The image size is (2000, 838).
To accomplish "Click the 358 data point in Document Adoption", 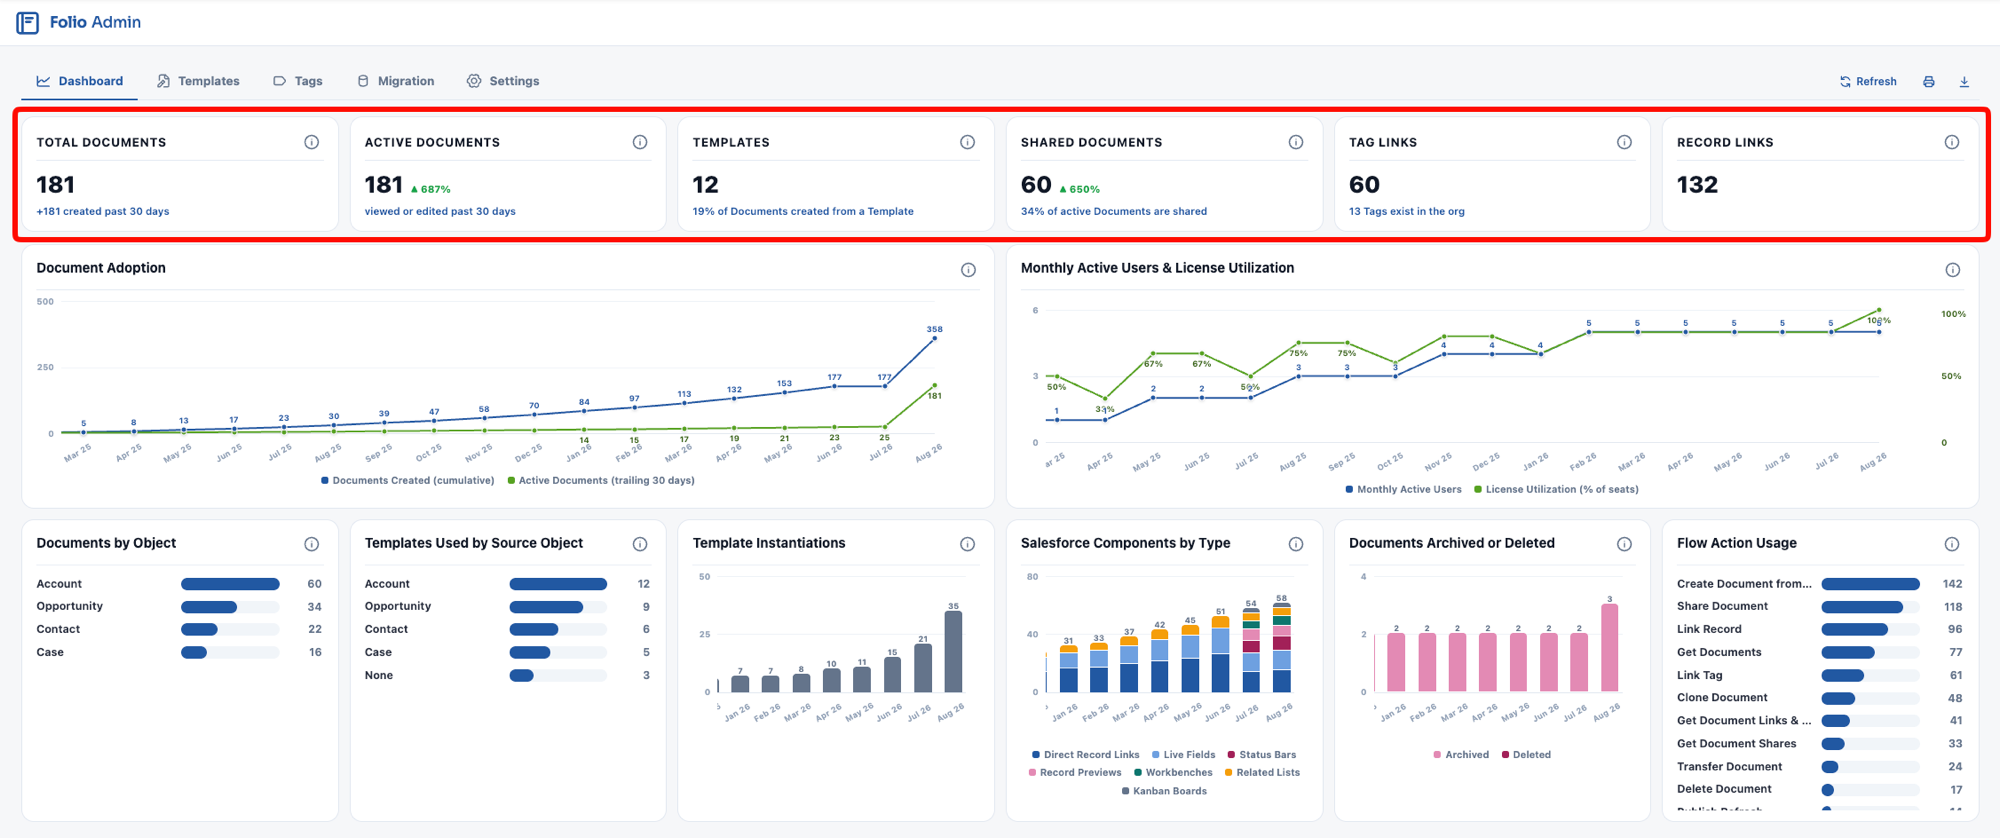I will [935, 338].
